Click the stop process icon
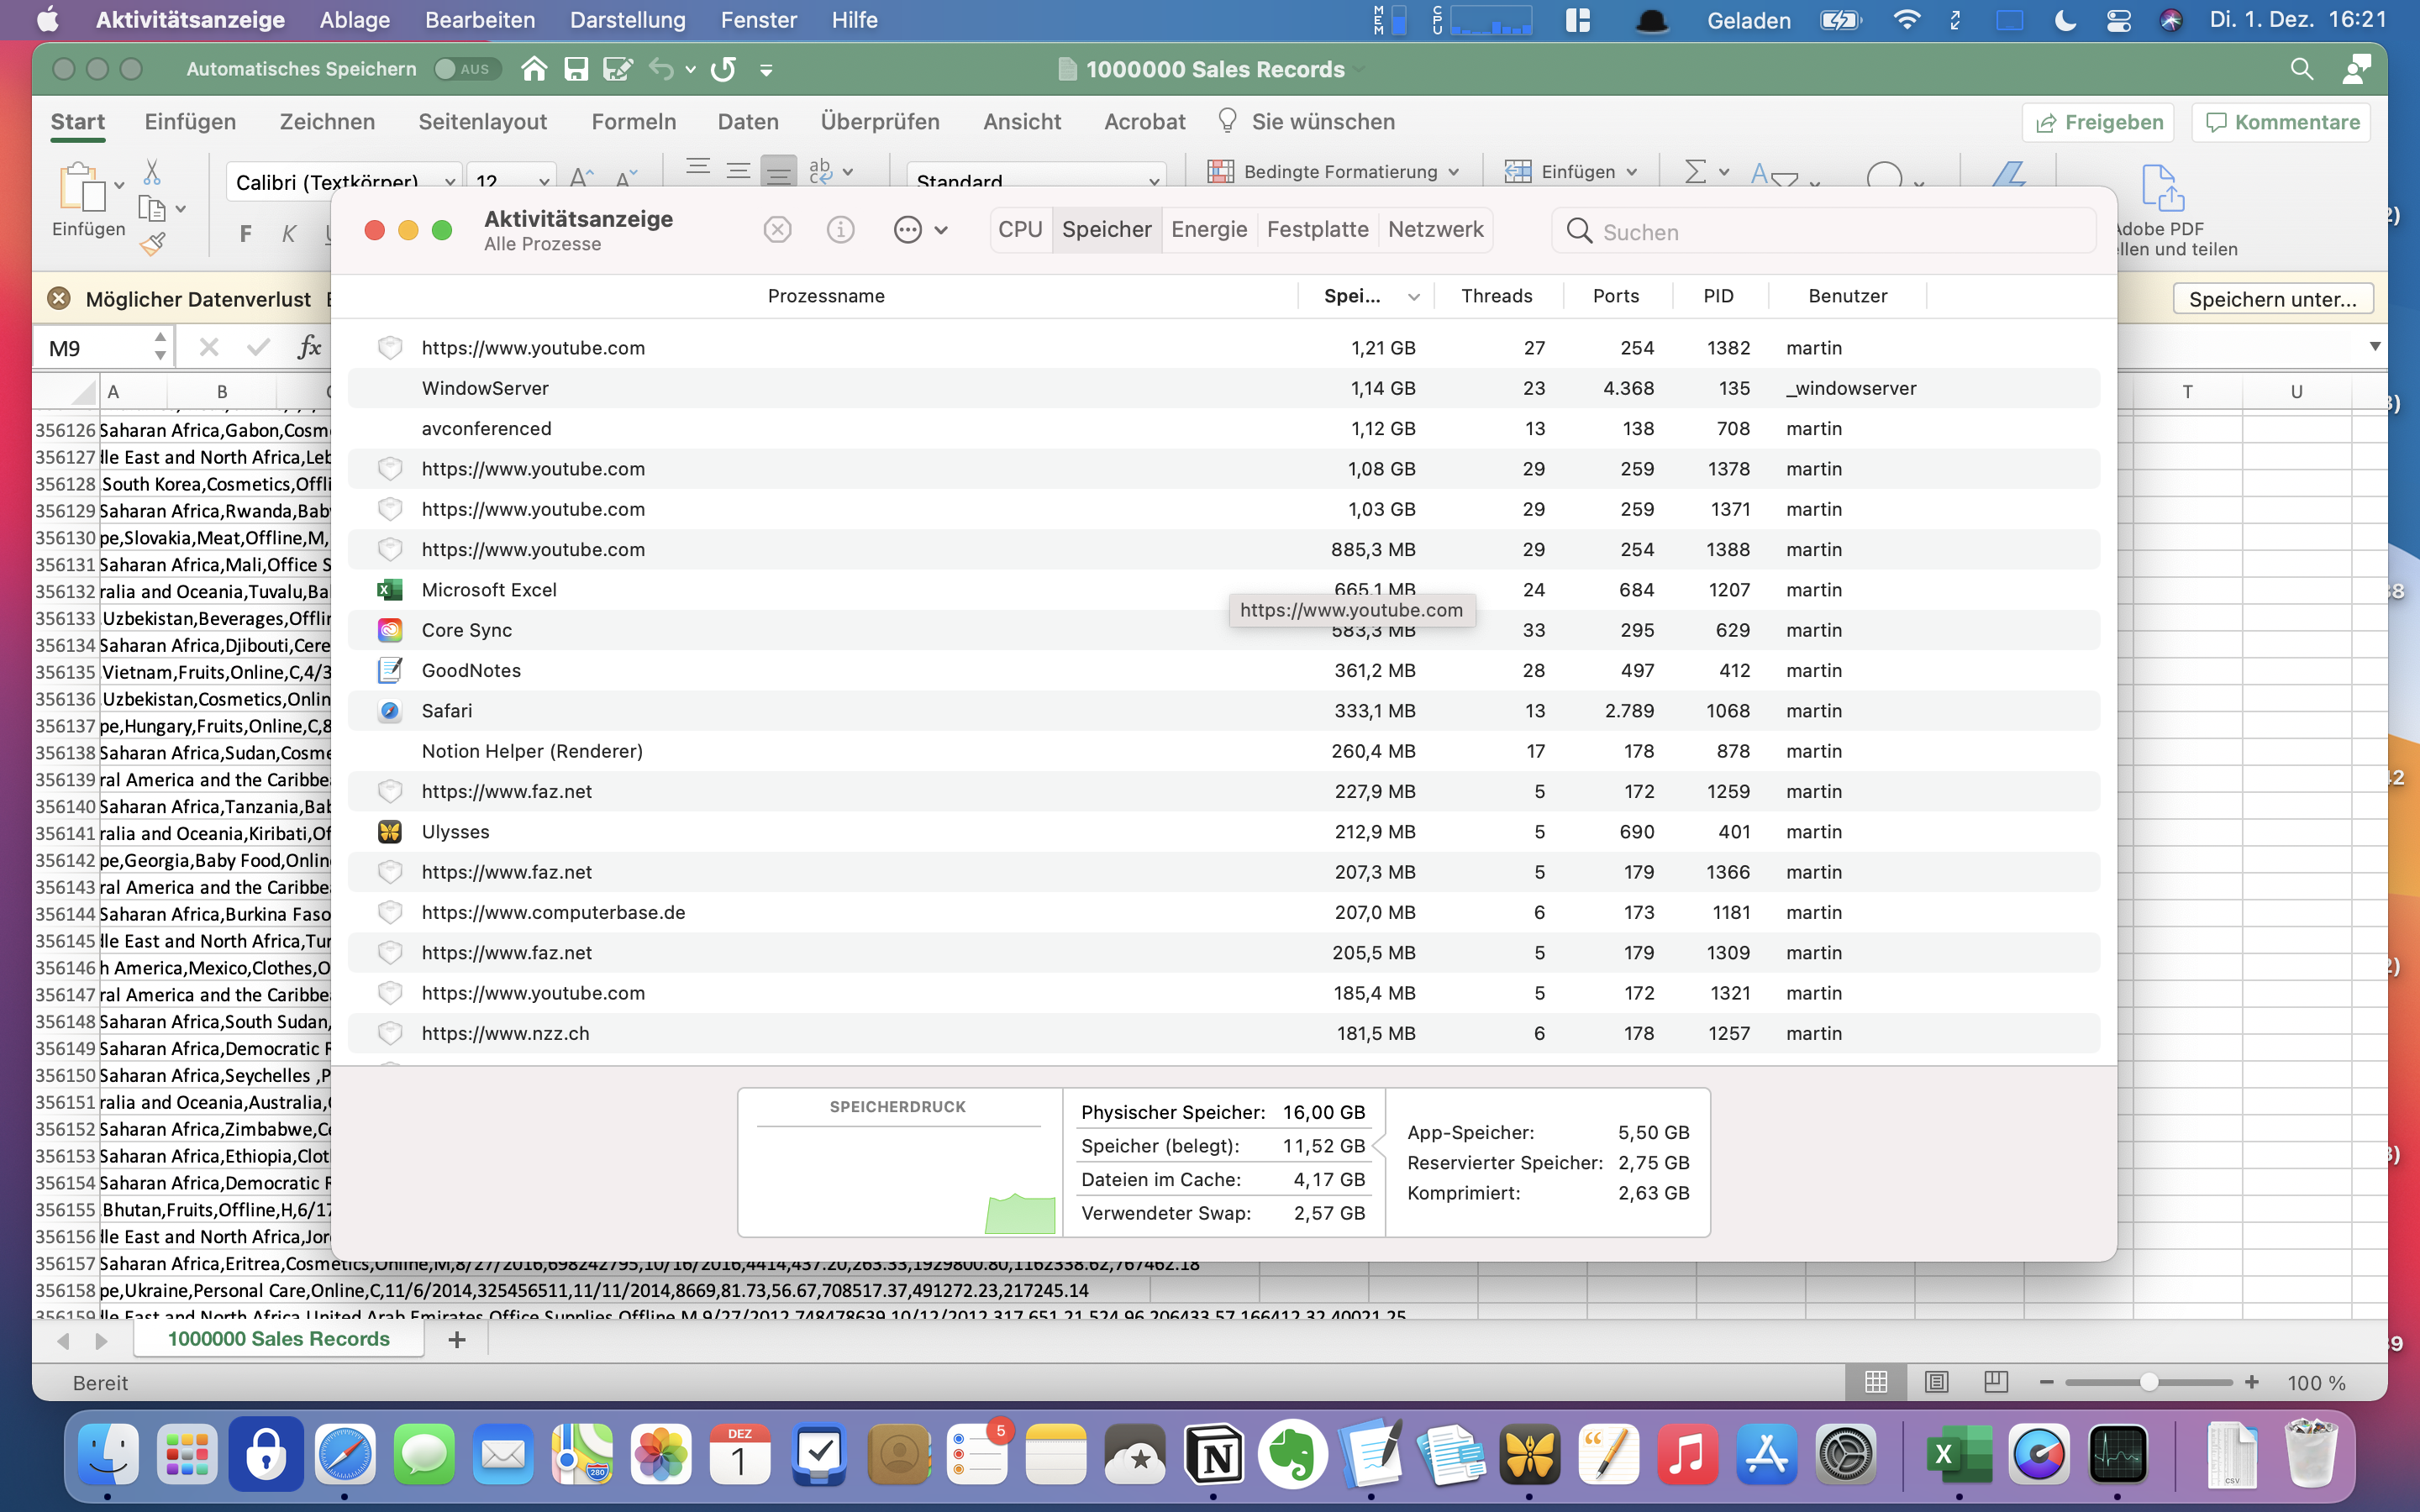The image size is (2420, 1512). (x=777, y=230)
